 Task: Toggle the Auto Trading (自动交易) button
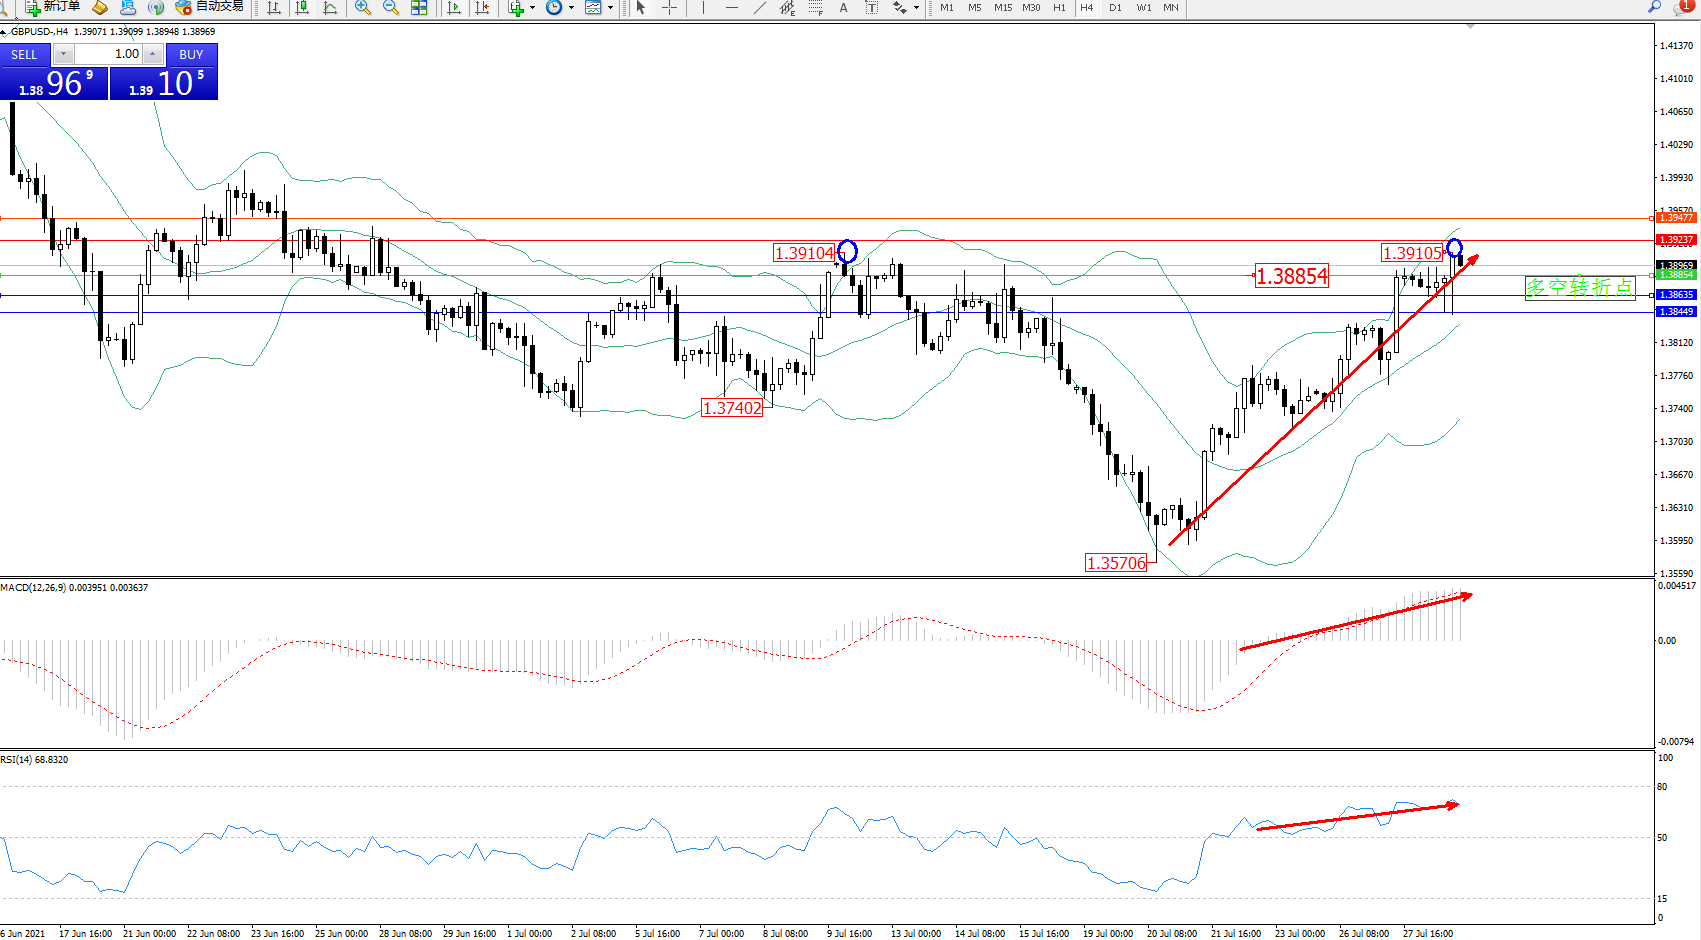click(210, 7)
